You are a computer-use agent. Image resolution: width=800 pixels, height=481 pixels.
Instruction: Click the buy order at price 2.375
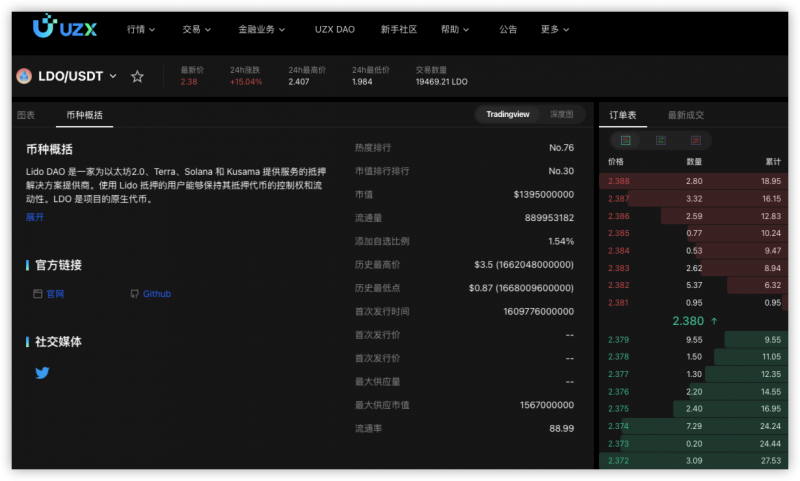click(x=694, y=409)
